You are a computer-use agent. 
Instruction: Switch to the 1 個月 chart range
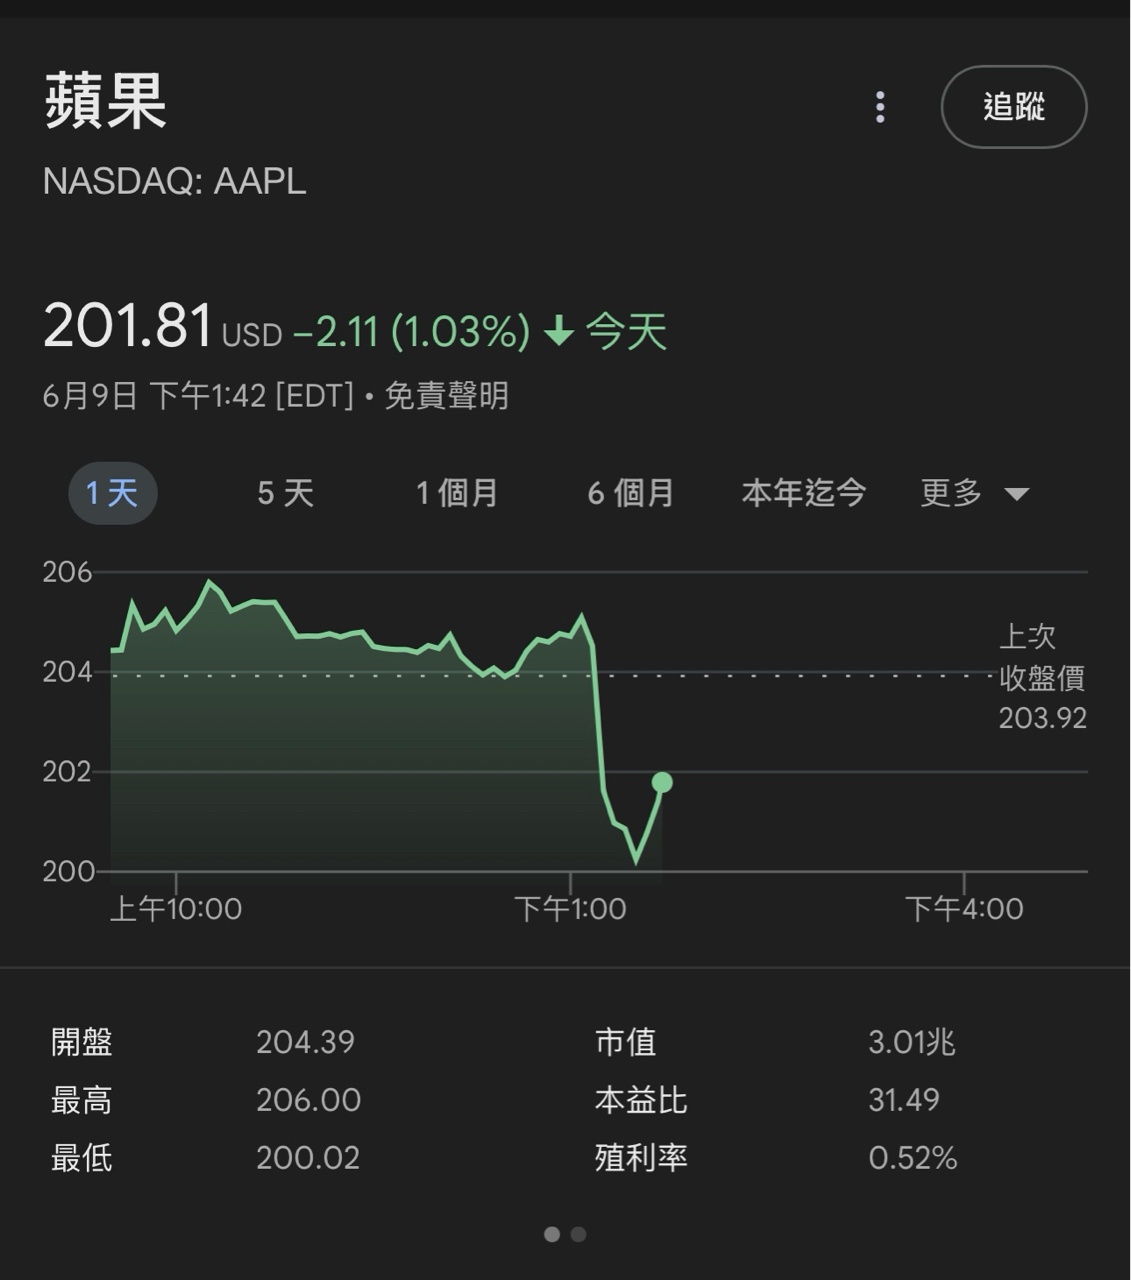pos(457,493)
